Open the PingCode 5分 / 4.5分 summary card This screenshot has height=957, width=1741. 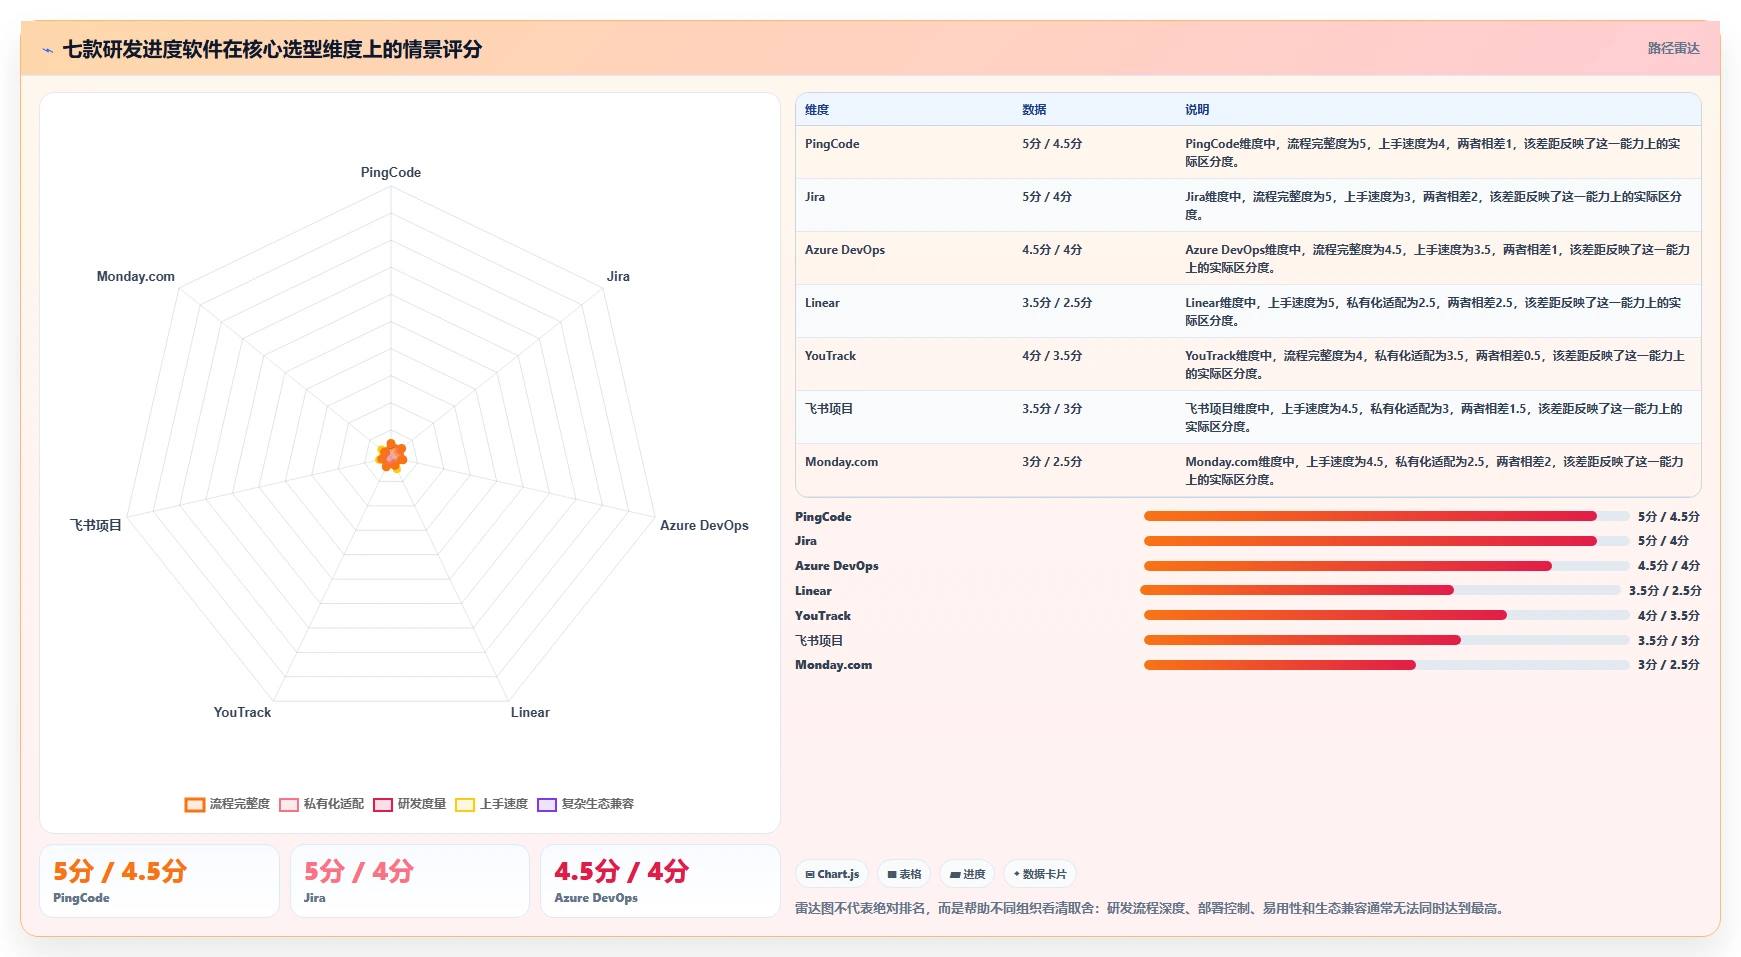[x=159, y=881]
